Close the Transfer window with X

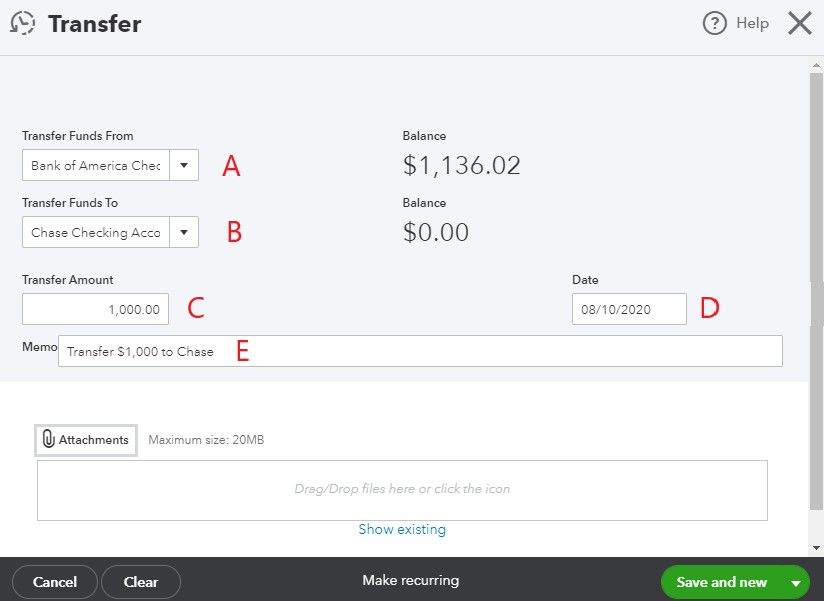click(x=799, y=24)
